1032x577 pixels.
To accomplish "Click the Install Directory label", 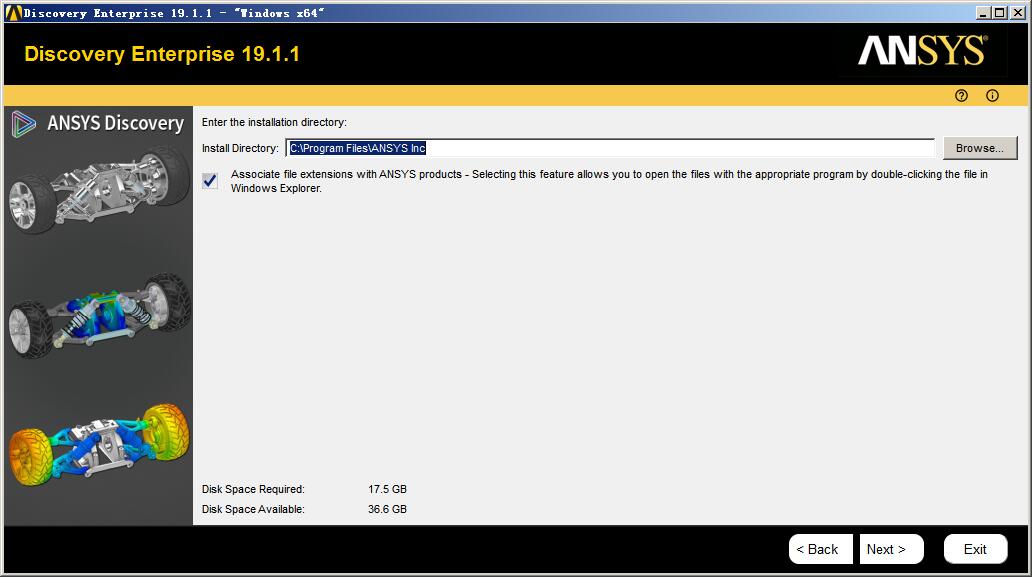I will pyautogui.click(x=240, y=148).
